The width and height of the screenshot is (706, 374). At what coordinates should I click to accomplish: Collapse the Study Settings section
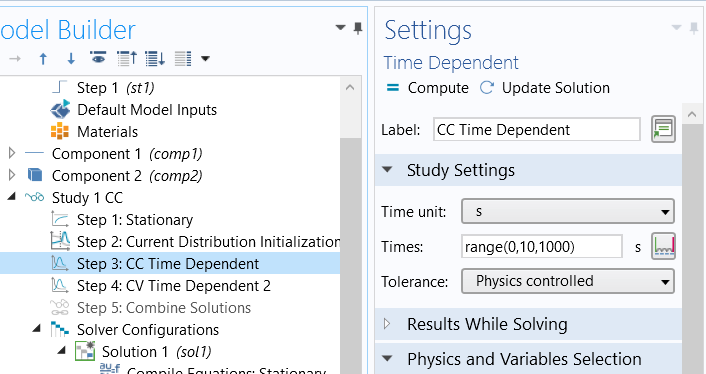pyautogui.click(x=387, y=170)
